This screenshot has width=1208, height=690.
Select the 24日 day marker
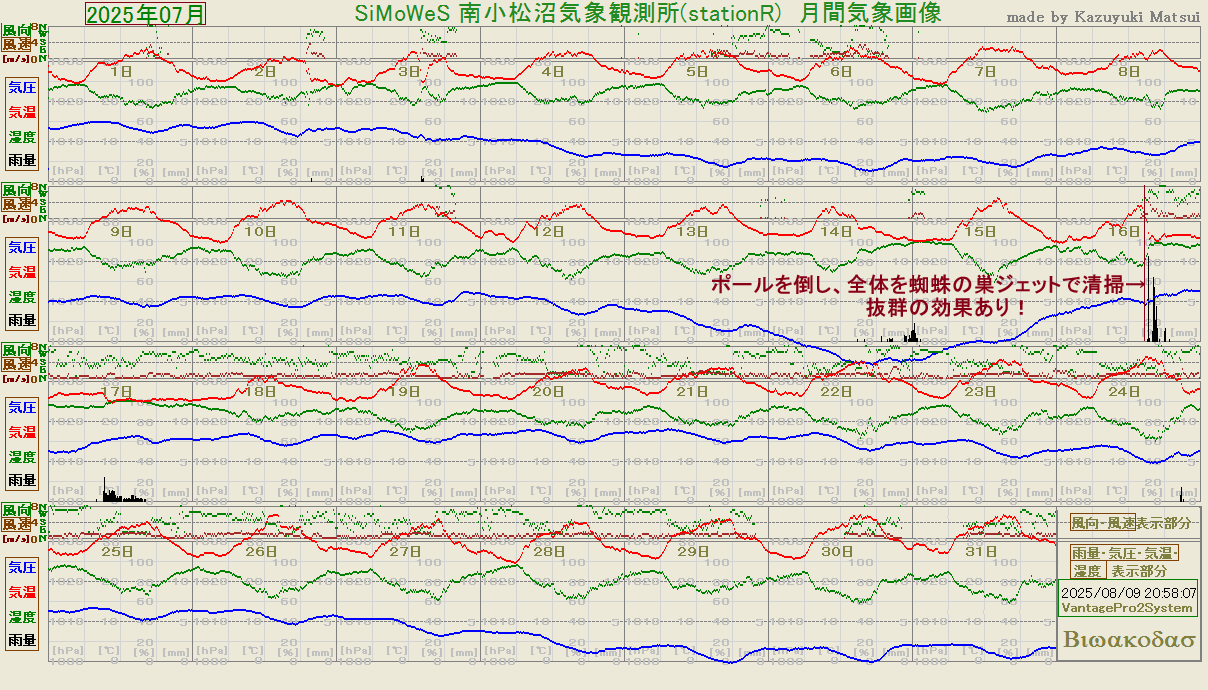(1124, 392)
